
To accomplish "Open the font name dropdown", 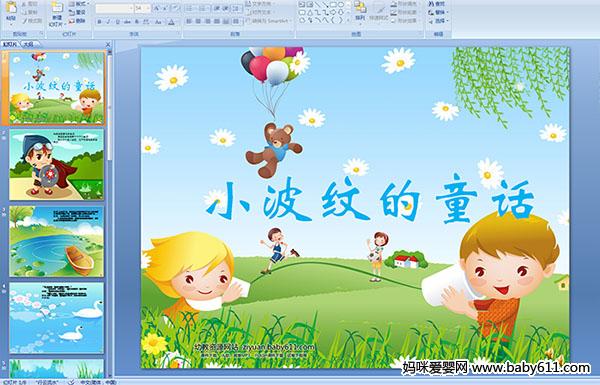I will click(115, 8).
